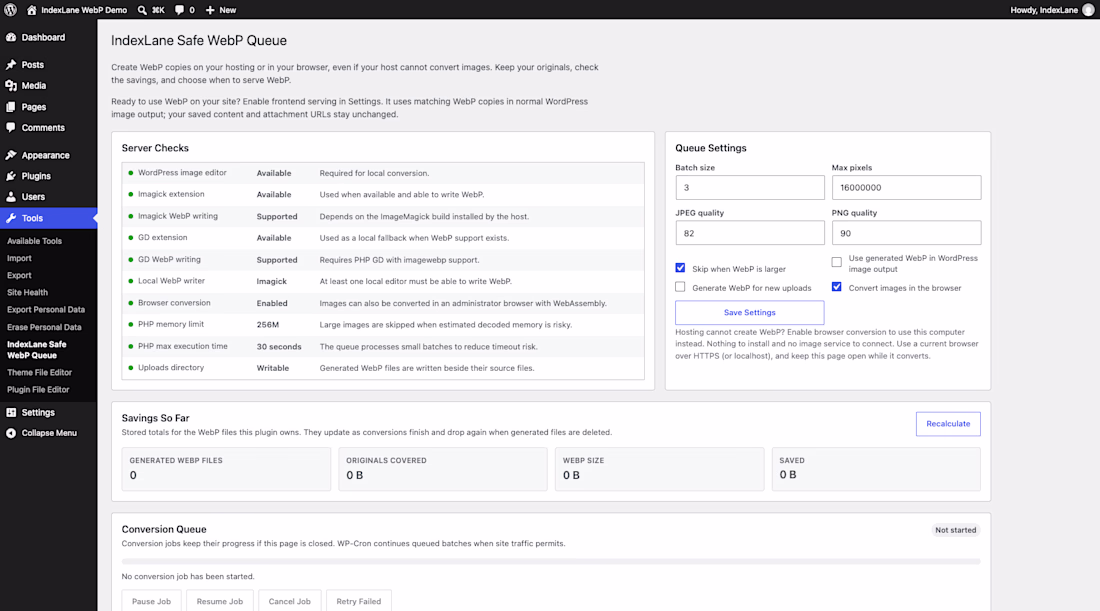Open IndexLane Safe WebP Queue submenu item
Viewport: 1100px width, 611px height.
pos(36,350)
